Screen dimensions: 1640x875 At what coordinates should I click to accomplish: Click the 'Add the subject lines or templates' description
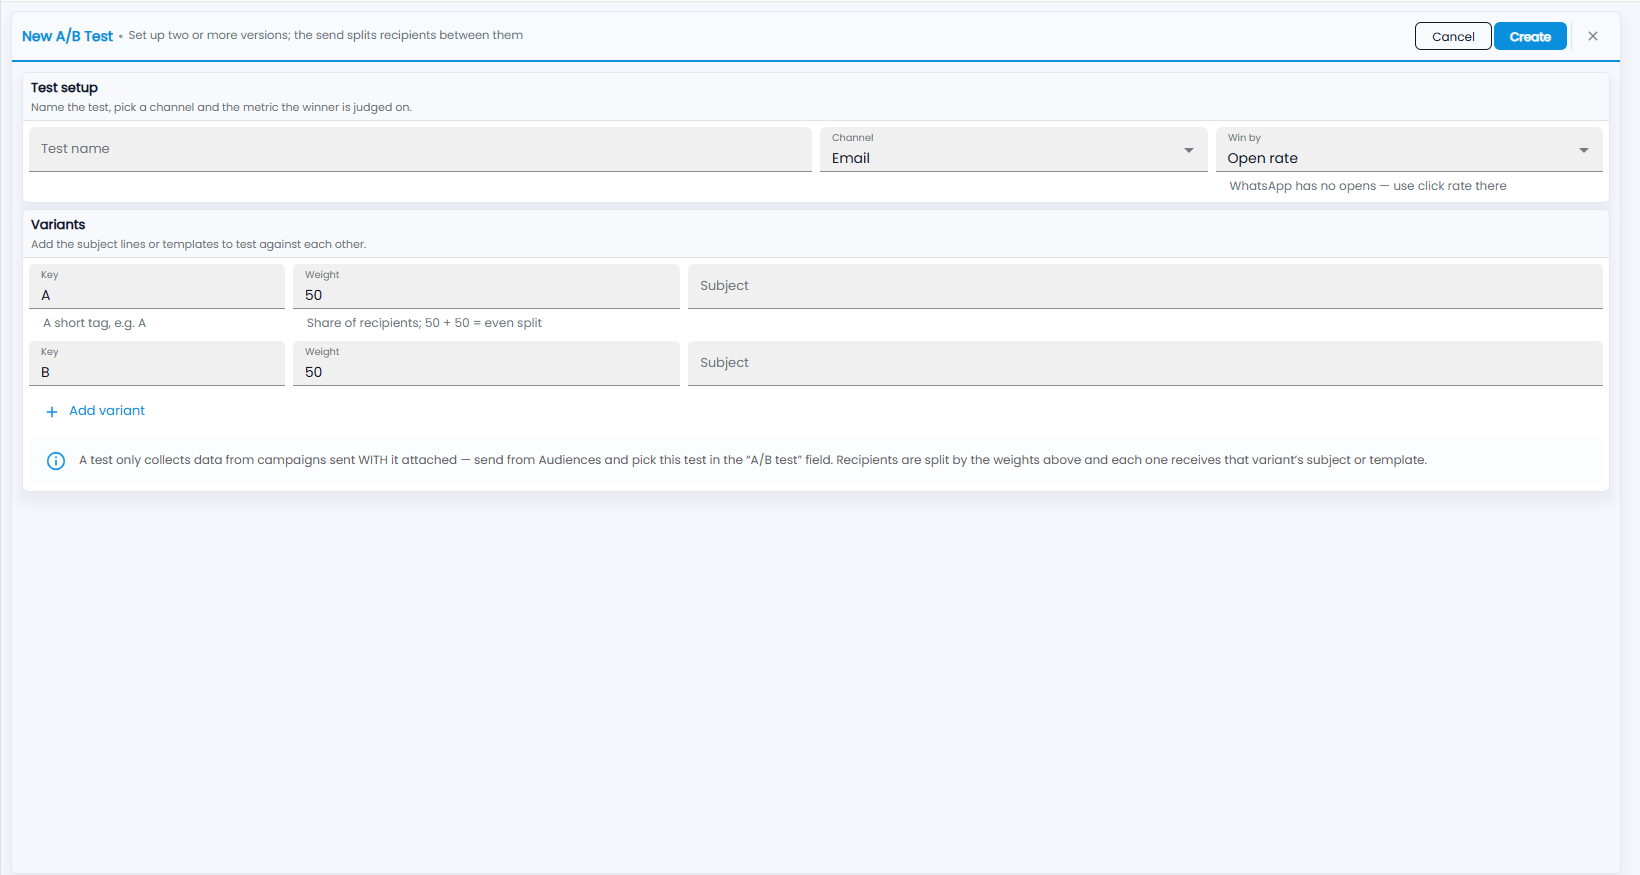[198, 244]
